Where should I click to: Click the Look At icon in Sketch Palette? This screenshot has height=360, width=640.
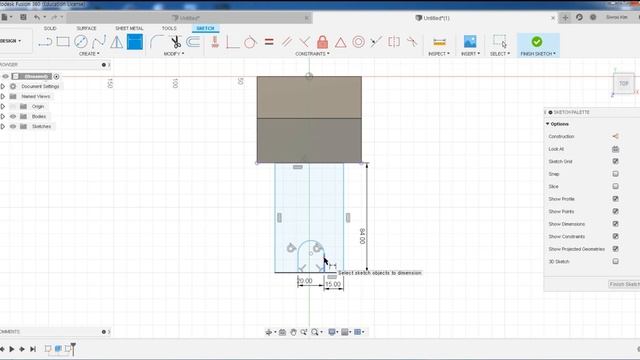coord(616,149)
